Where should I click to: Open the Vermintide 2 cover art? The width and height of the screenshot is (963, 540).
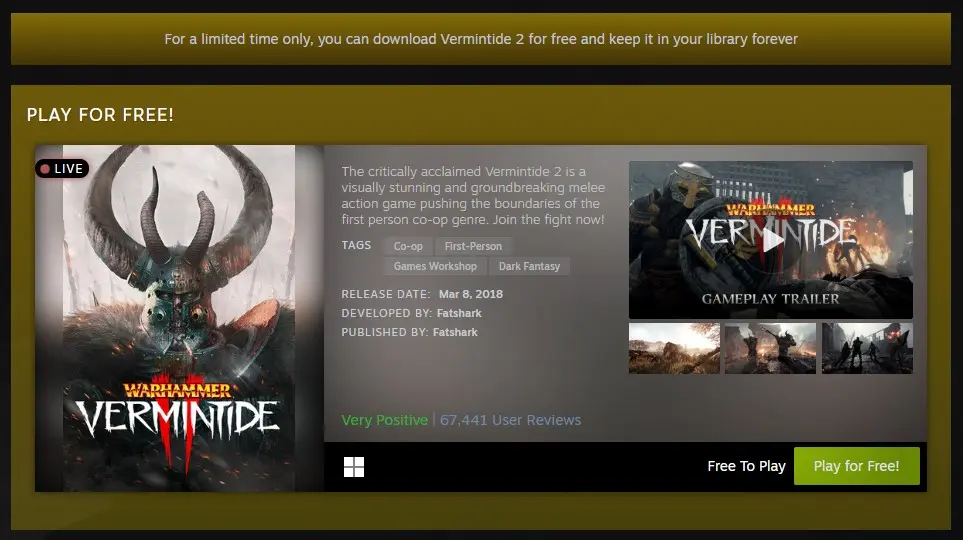pyautogui.click(x=179, y=318)
